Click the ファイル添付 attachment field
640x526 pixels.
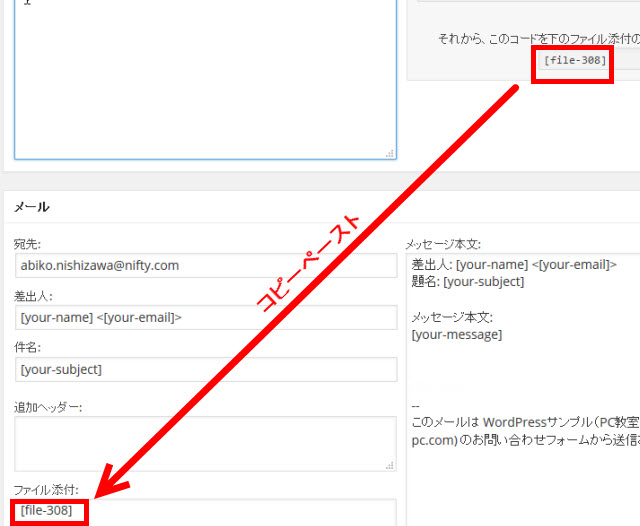click(x=205, y=512)
